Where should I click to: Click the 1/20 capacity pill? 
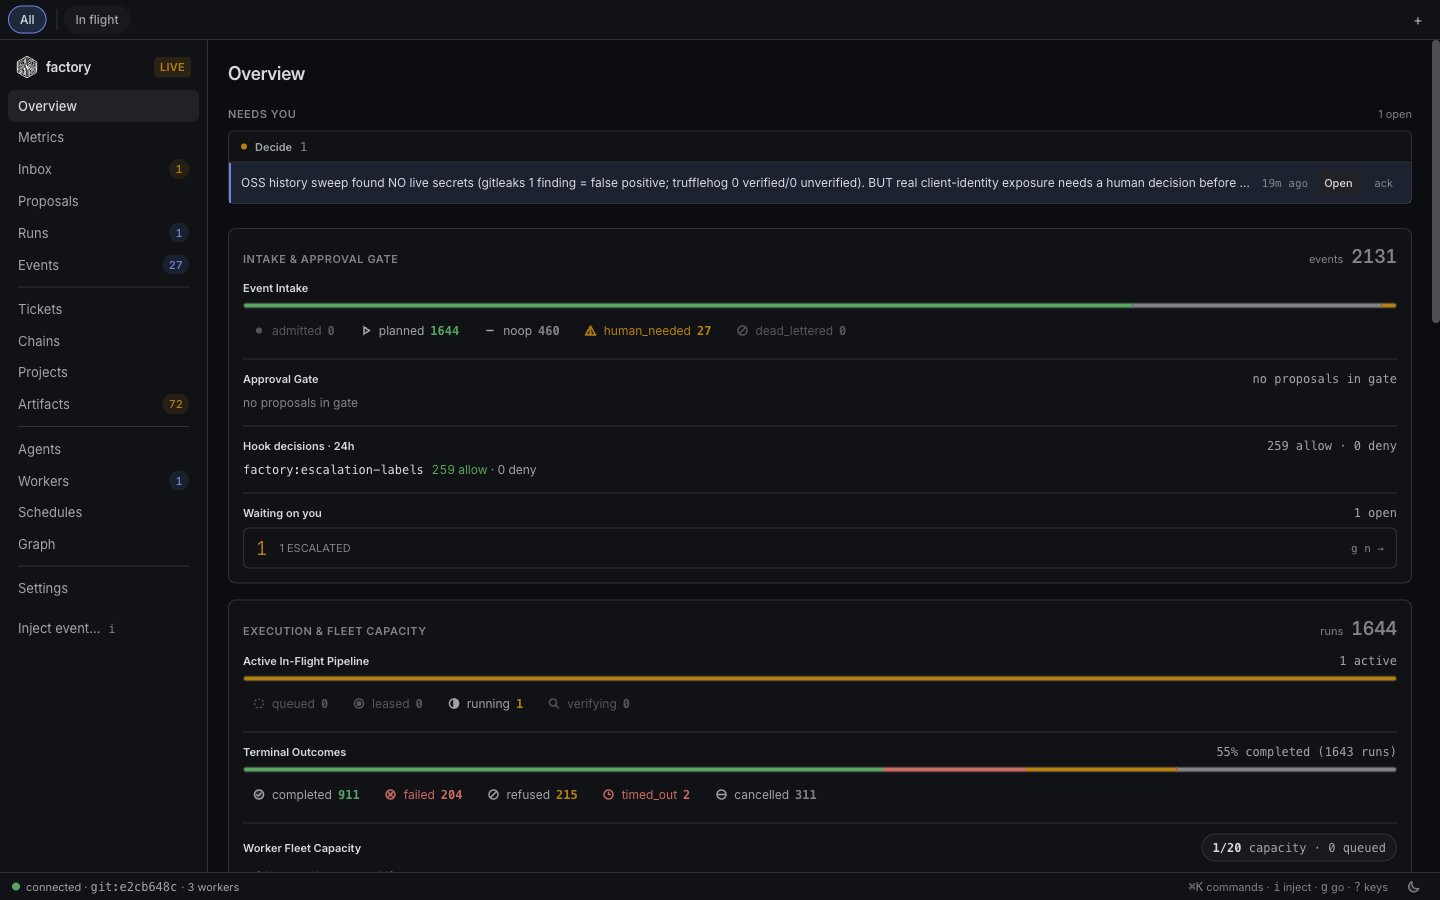click(1299, 848)
